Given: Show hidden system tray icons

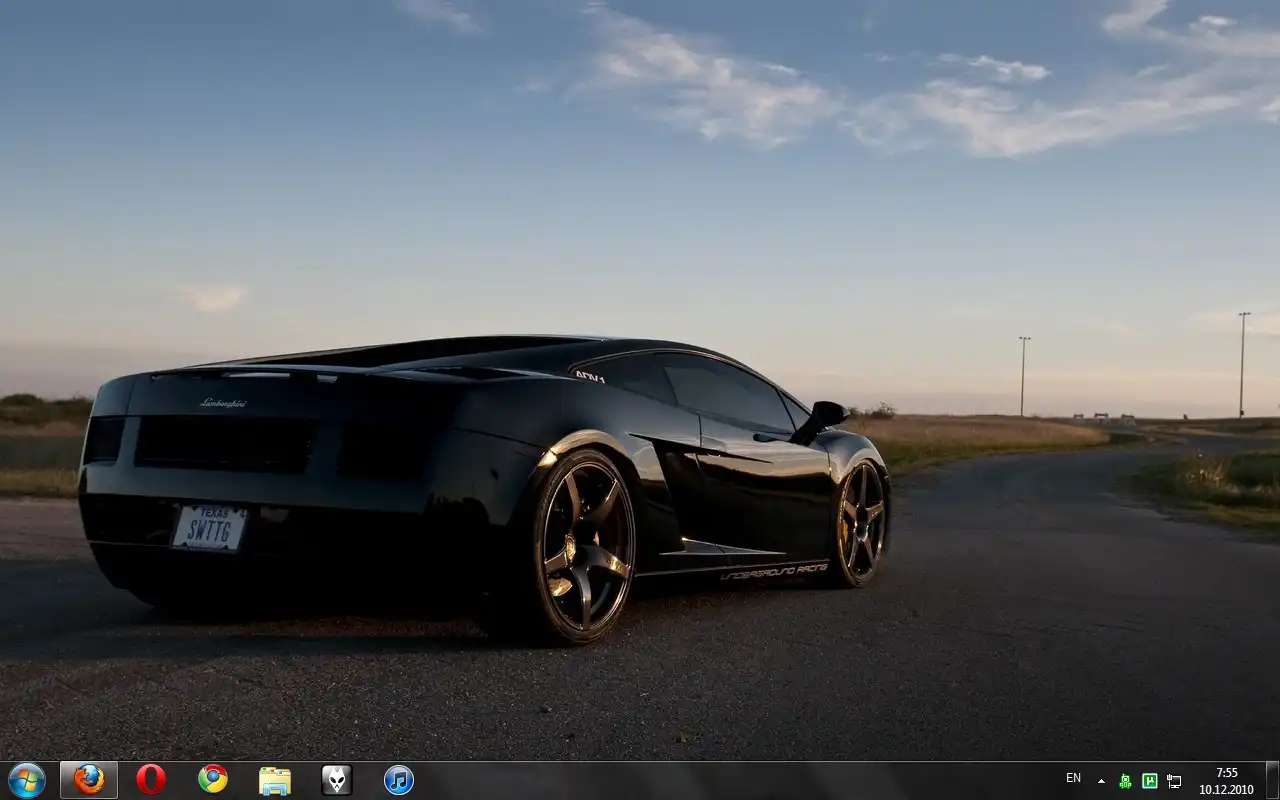Looking at the screenshot, I should tap(1101, 781).
